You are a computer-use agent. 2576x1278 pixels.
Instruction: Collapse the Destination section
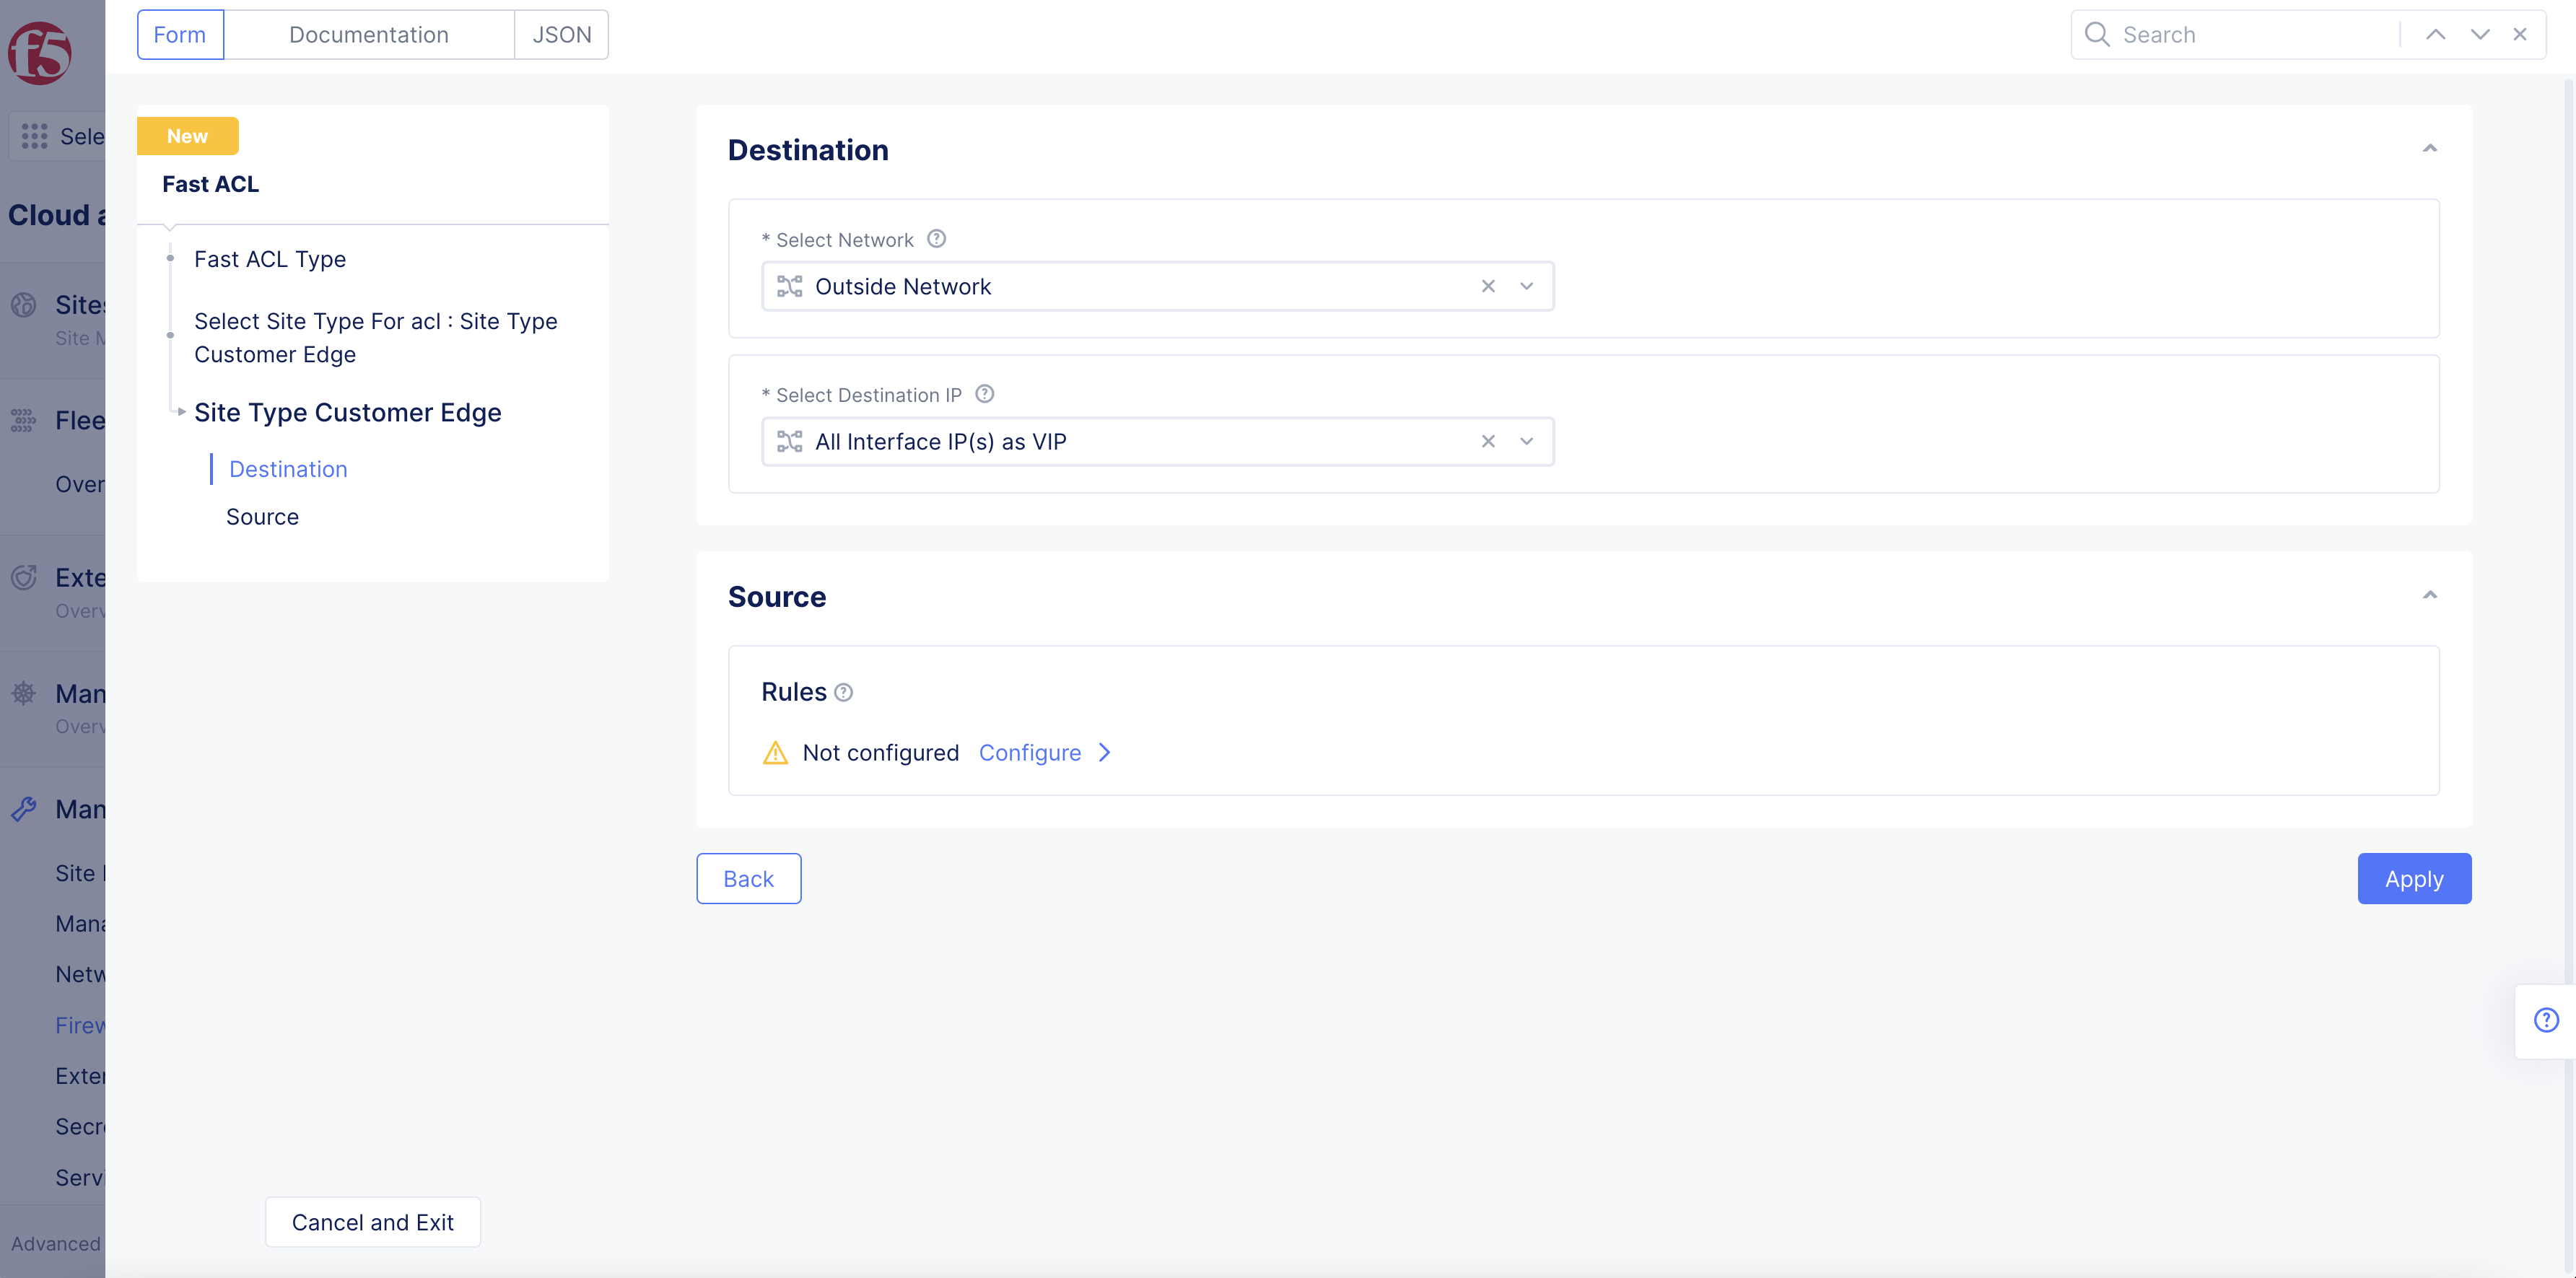2431,148
